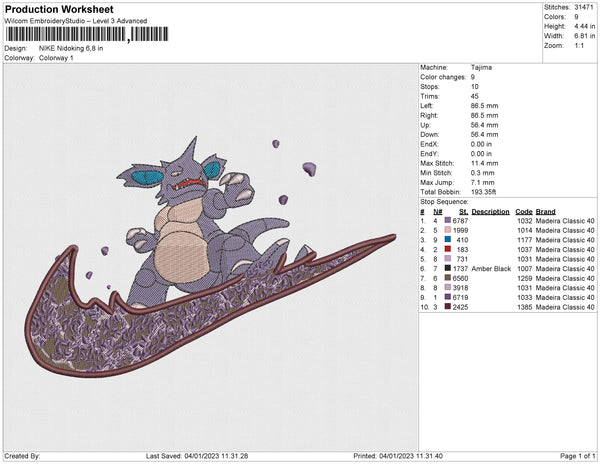Viewport: 600px width, 464px height.
Task: Select the 'Description' column header
Action: click(x=491, y=212)
